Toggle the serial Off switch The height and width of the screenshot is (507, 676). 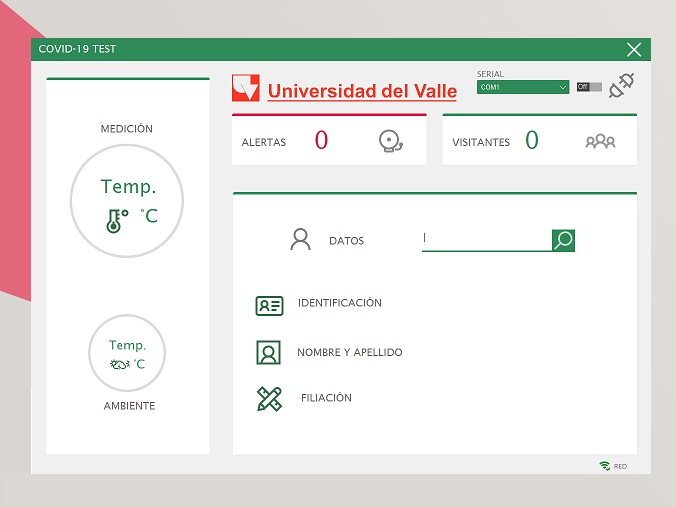tap(589, 87)
